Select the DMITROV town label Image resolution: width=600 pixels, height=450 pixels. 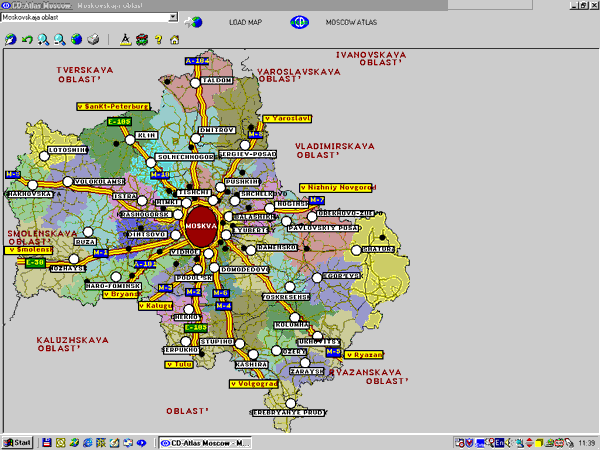tap(217, 130)
